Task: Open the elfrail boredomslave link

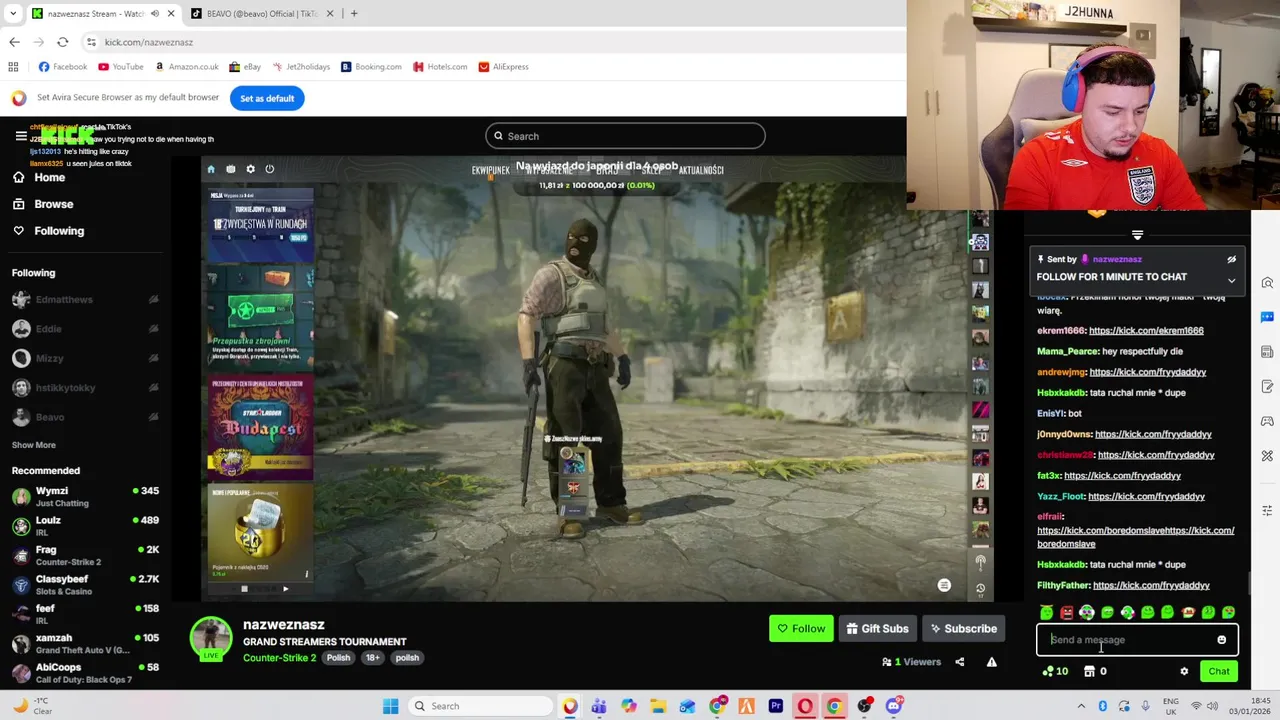Action: pos(1135,537)
